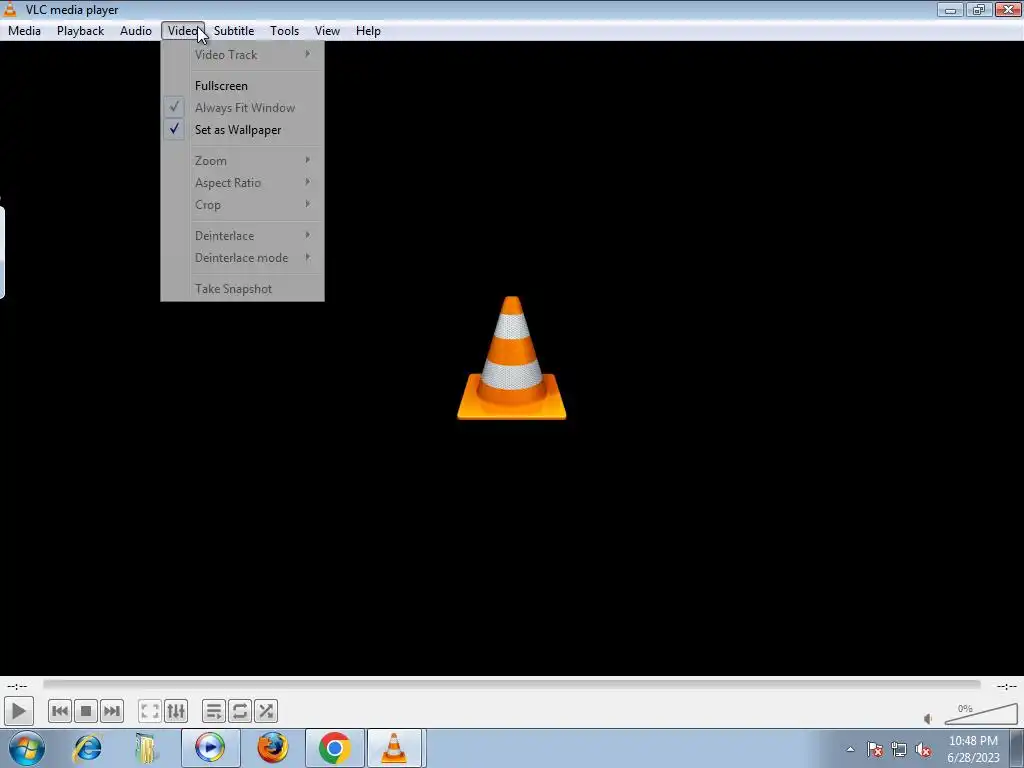Viewport: 1024px width, 768px height.
Task: Expand the Video Track submenu
Action: click(x=242, y=55)
